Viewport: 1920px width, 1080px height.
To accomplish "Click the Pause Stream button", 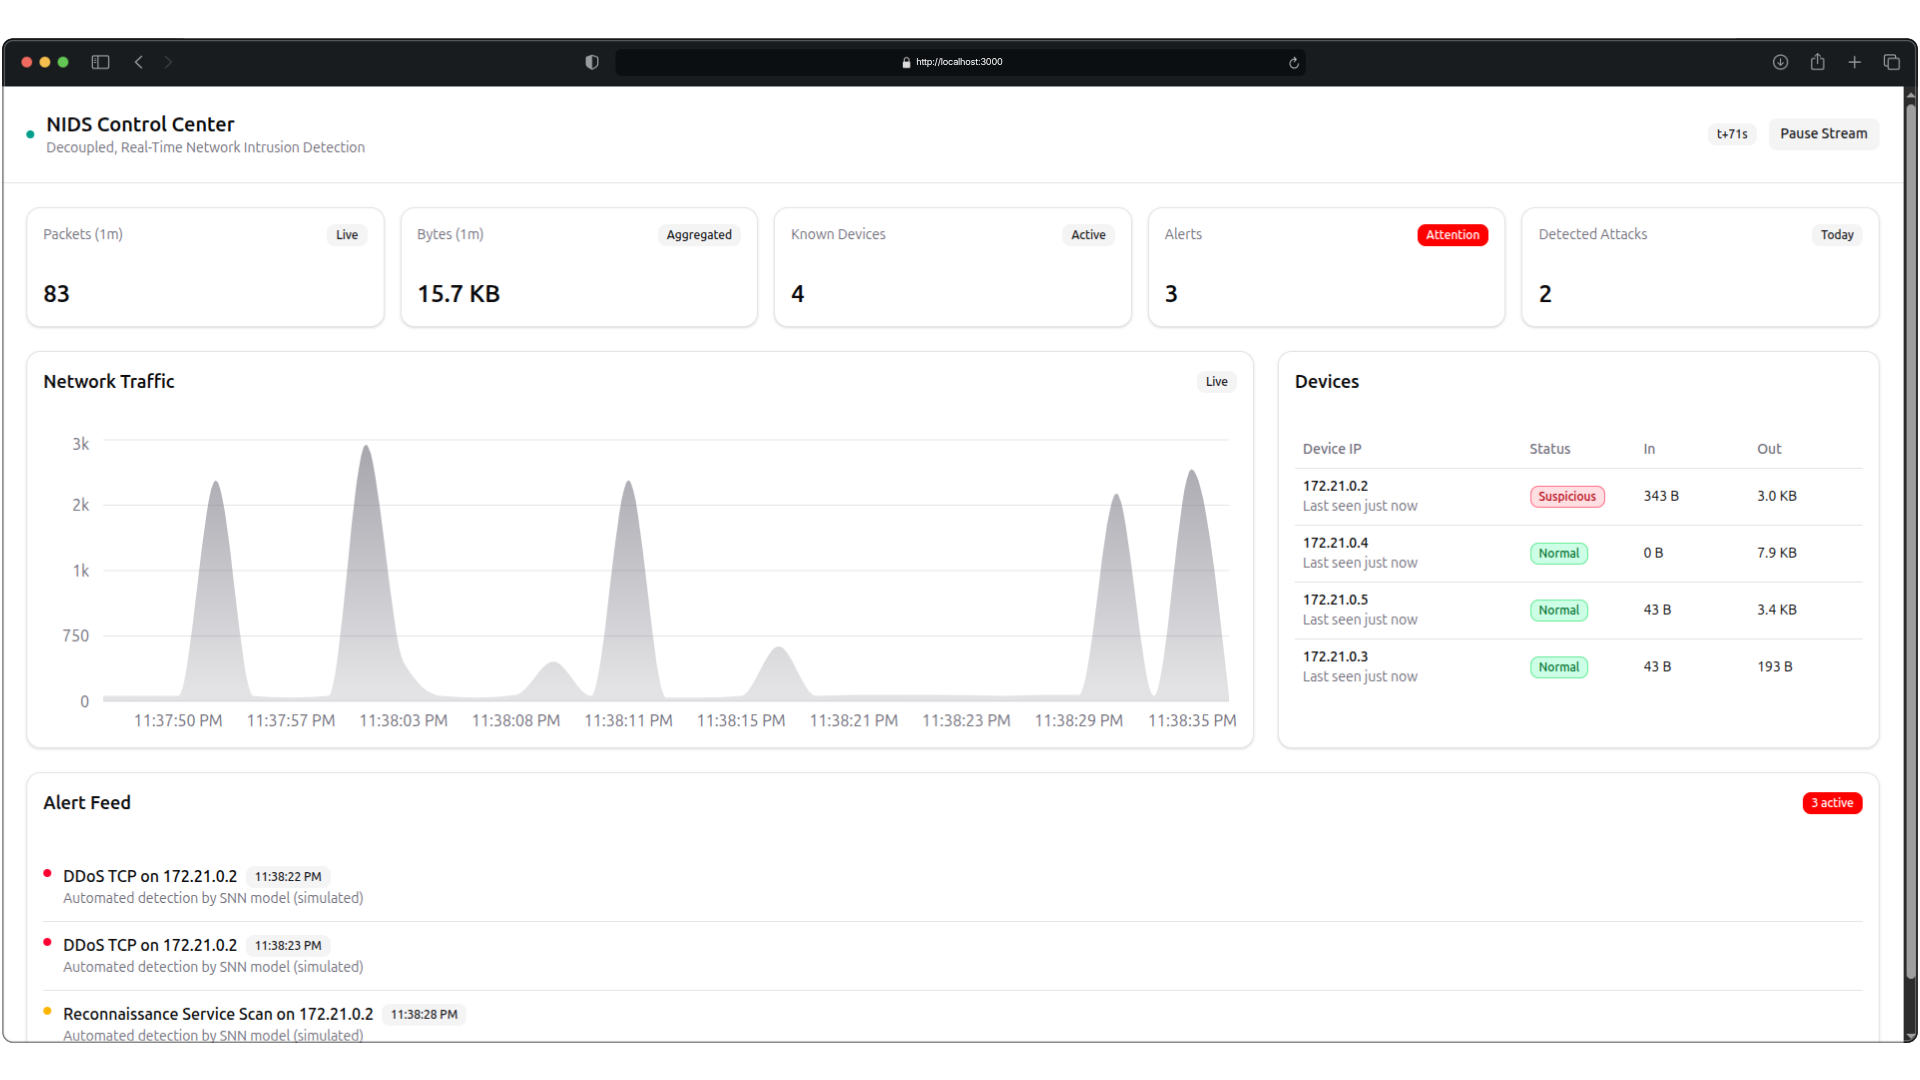I will [1822, 133].
